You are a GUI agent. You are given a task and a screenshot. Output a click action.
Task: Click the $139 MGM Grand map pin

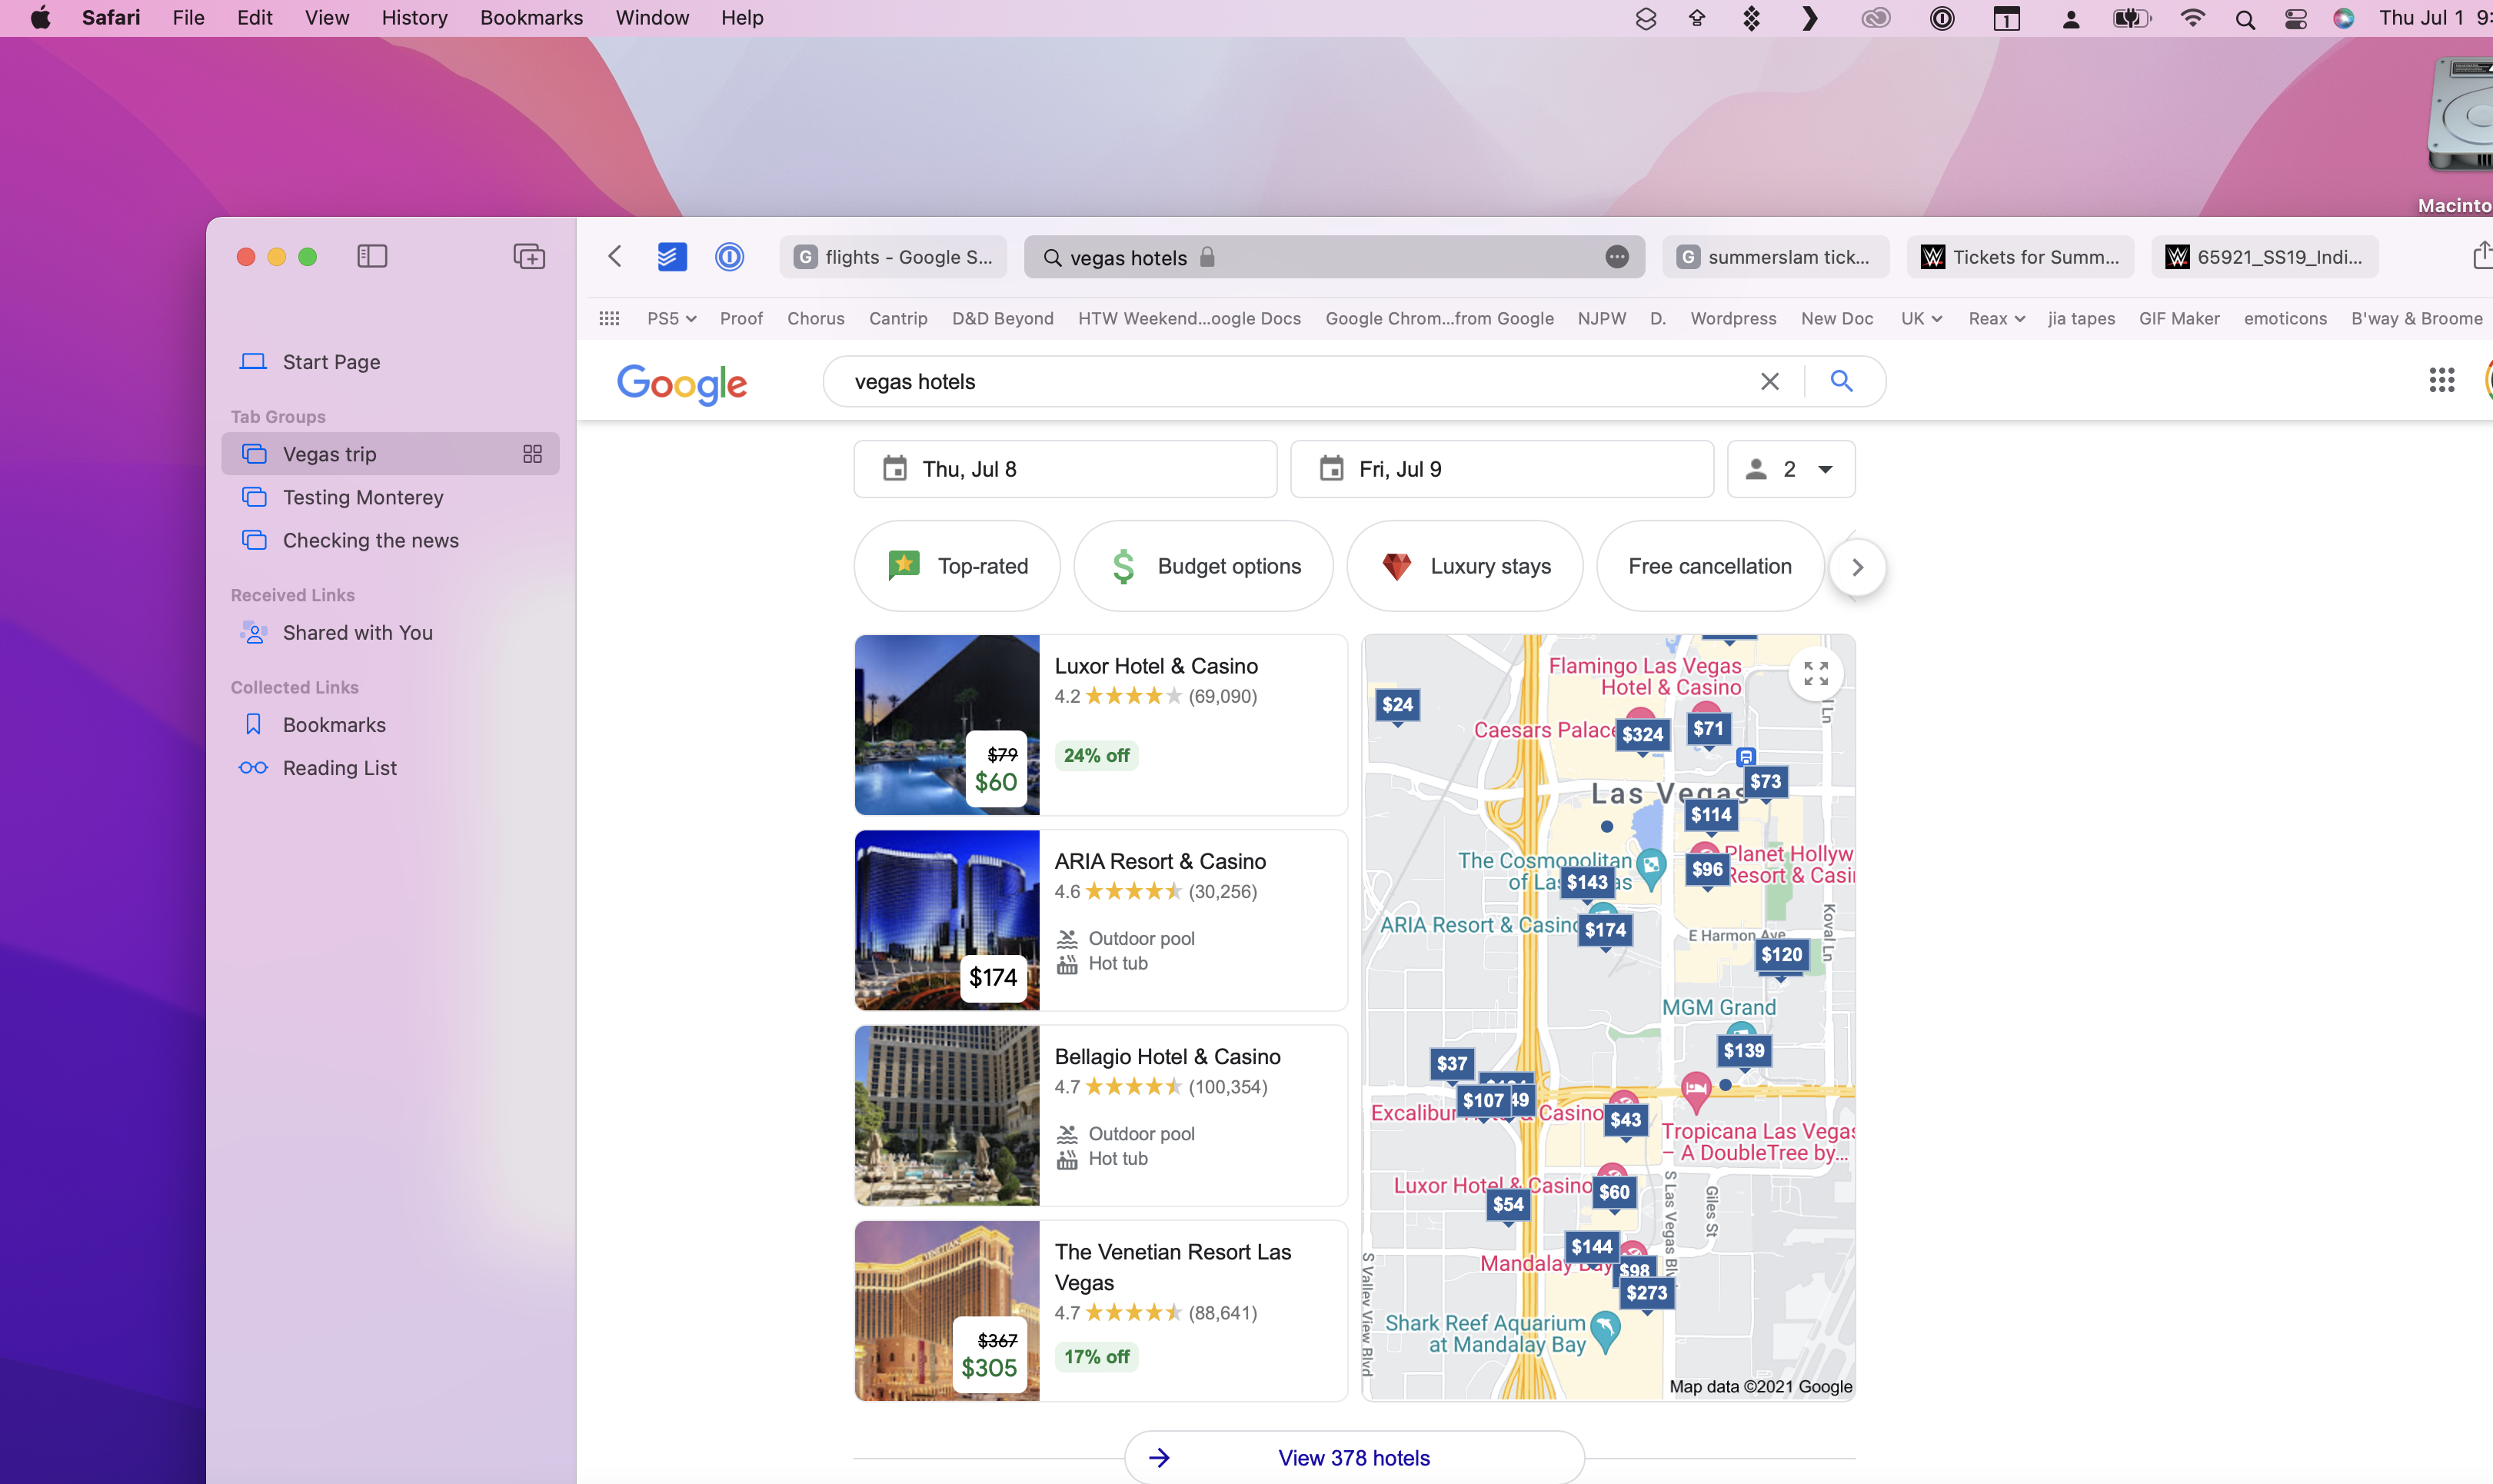[x=1744, y=1051]
